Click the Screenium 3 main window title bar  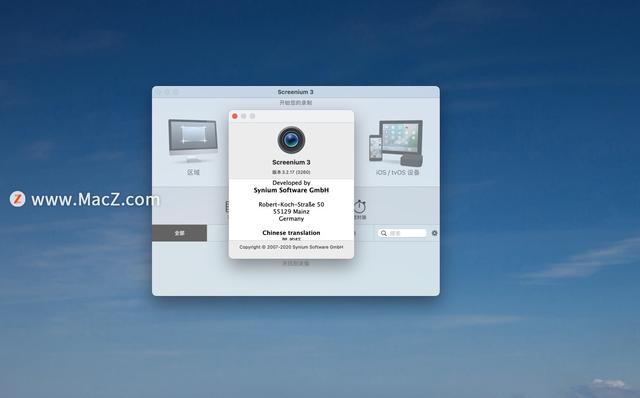point(296,92)
